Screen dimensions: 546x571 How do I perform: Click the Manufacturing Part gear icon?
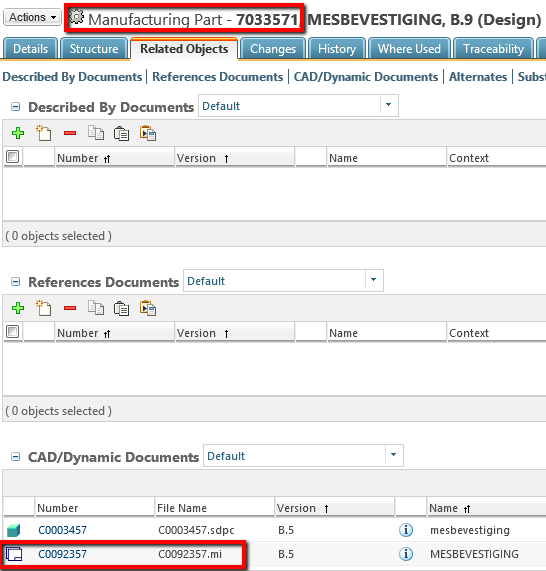click(76, 17)
